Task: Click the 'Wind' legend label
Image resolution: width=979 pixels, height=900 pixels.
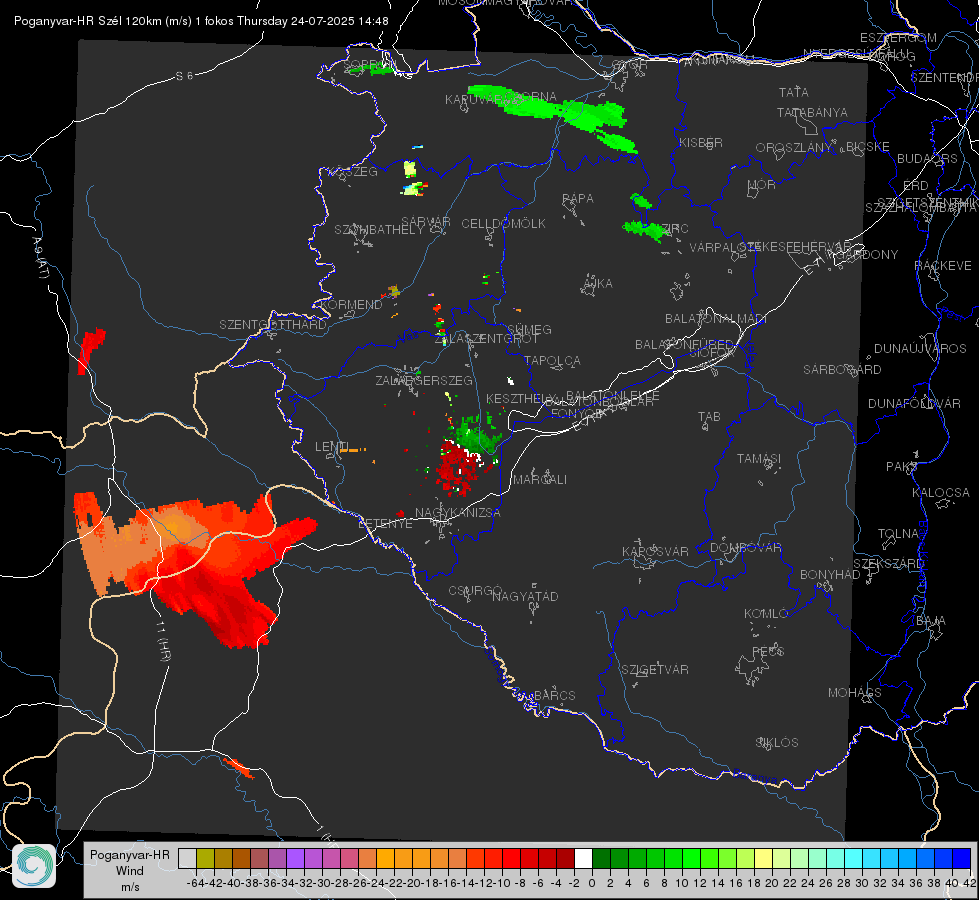Action: pos(130,871)
